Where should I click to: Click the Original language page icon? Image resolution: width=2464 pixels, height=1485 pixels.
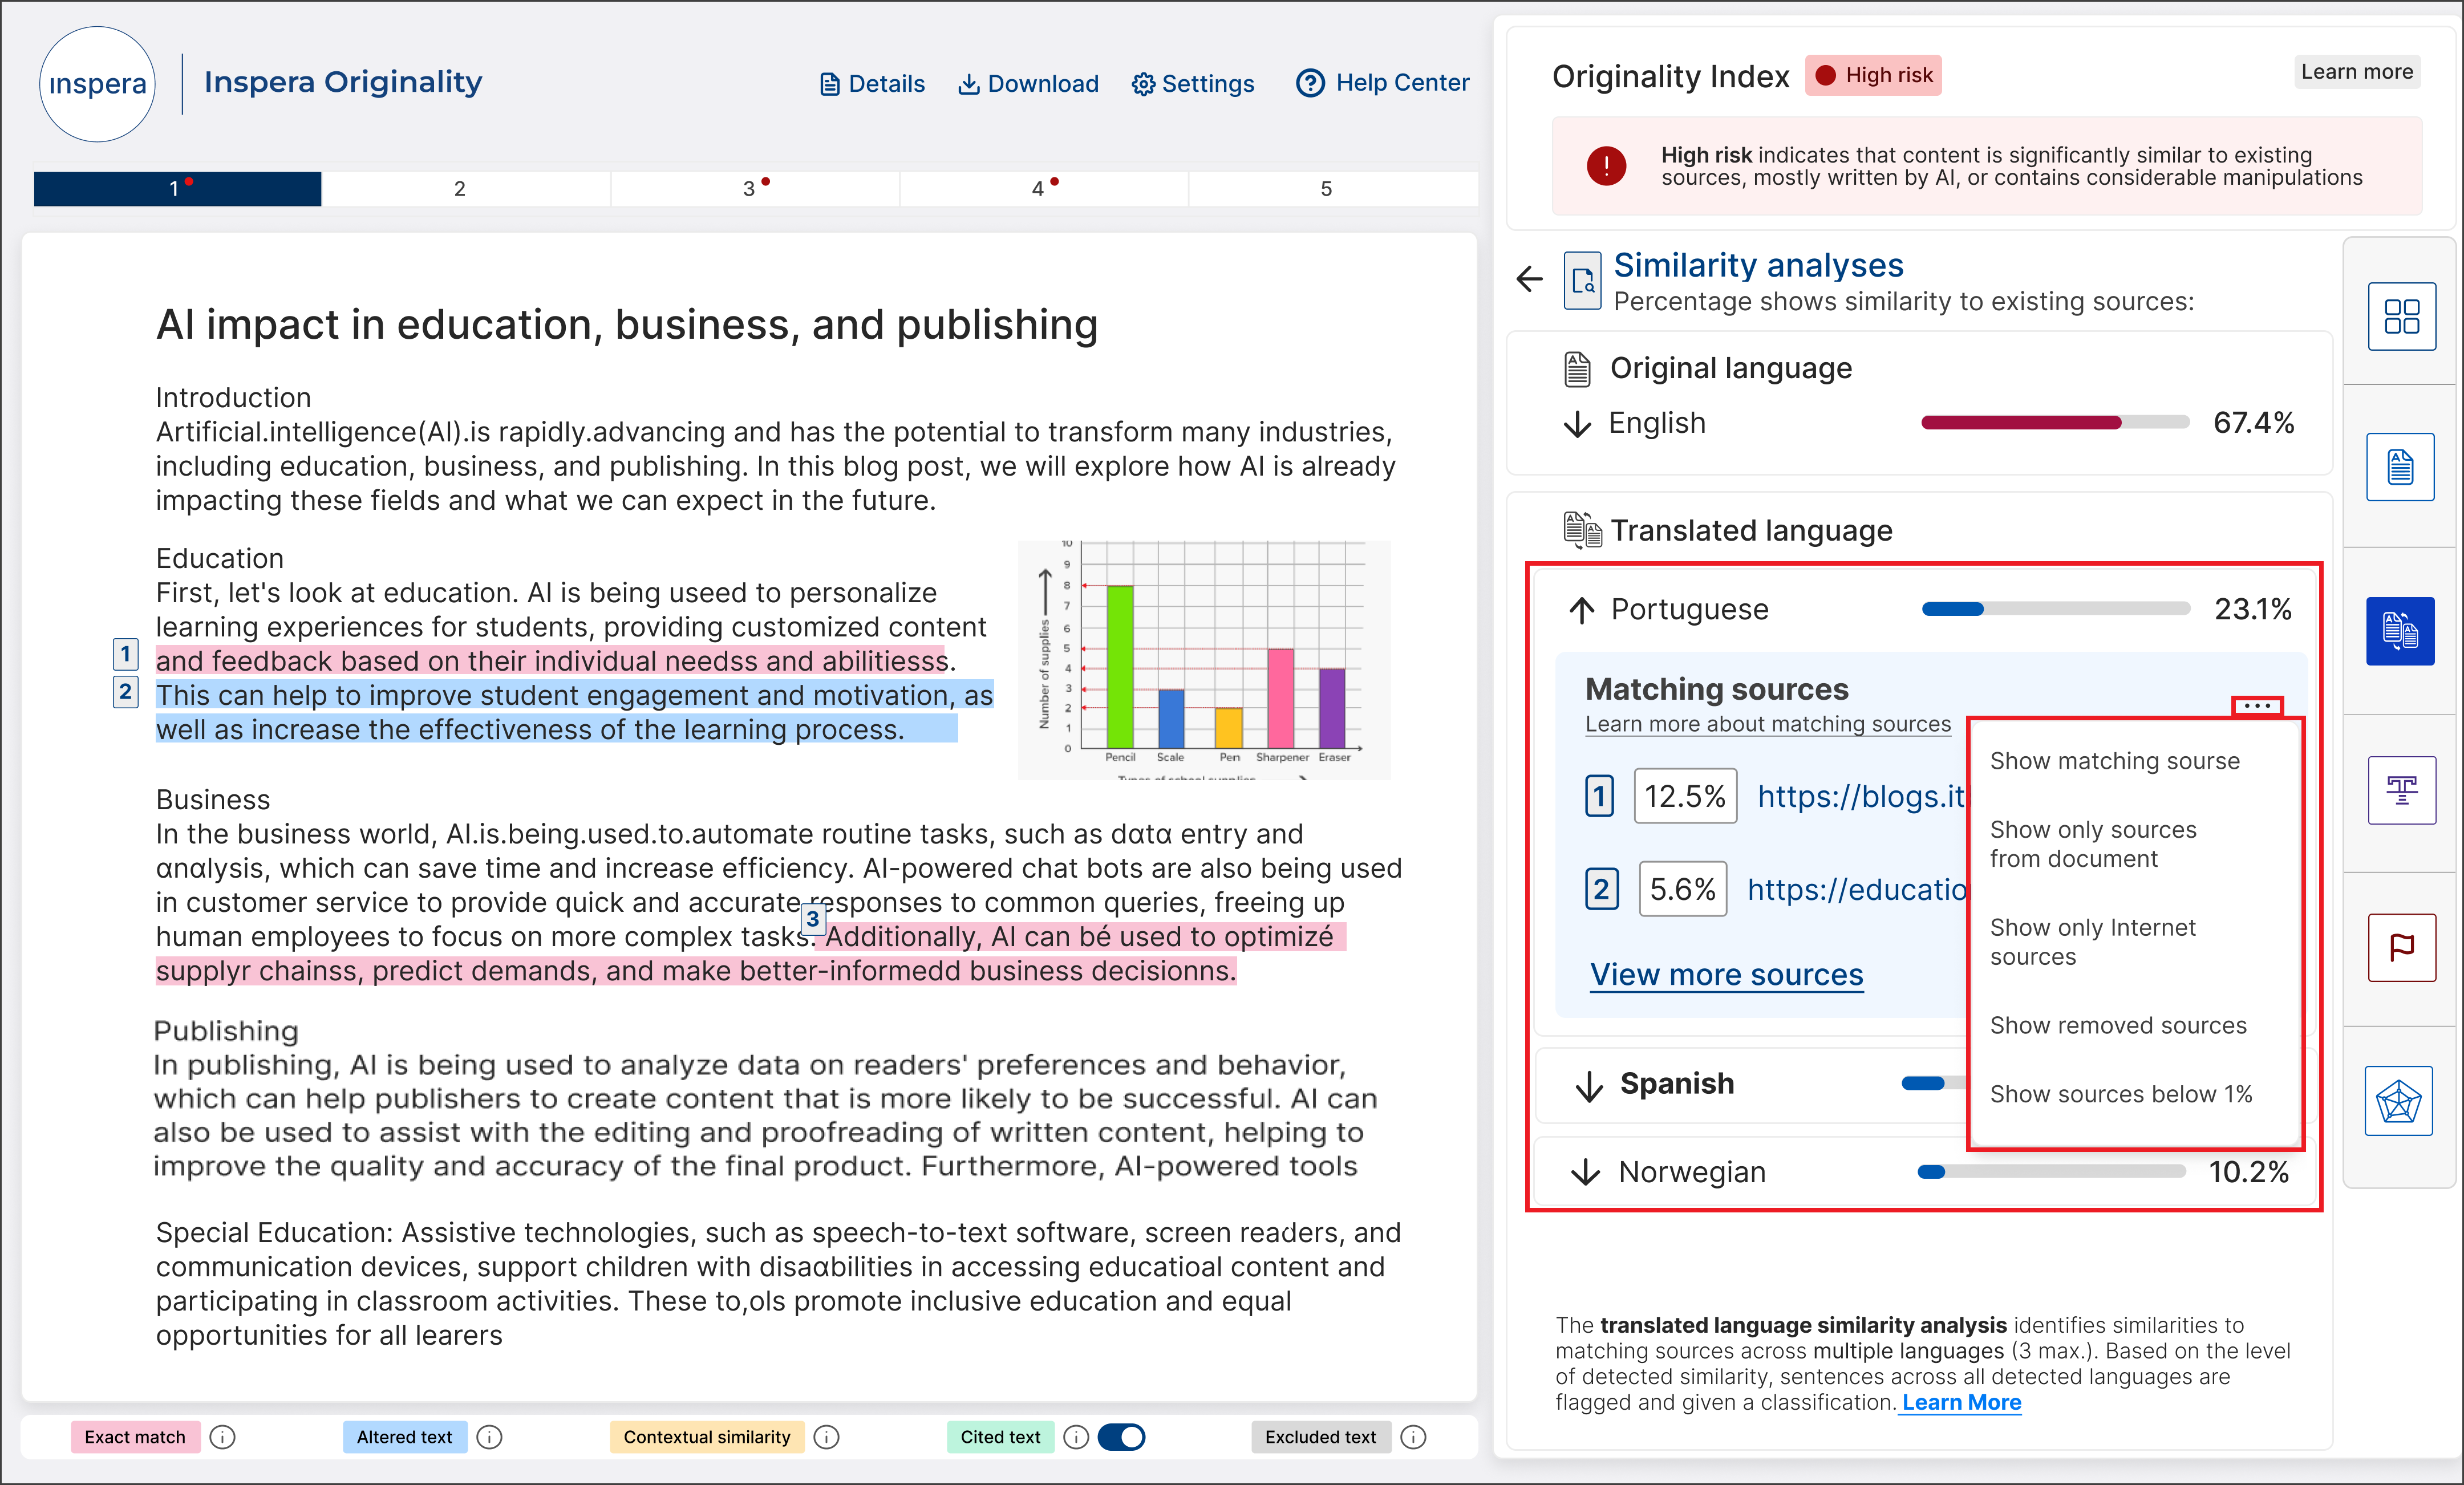coord(1577,369)
